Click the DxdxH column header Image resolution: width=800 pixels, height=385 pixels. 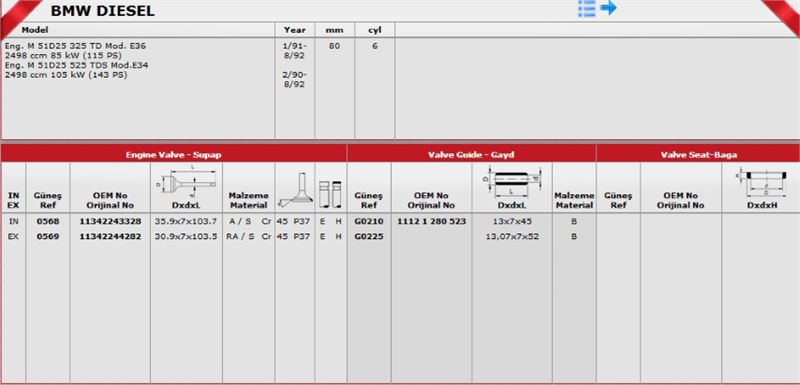pyautogui.click(x=762, y=205)
